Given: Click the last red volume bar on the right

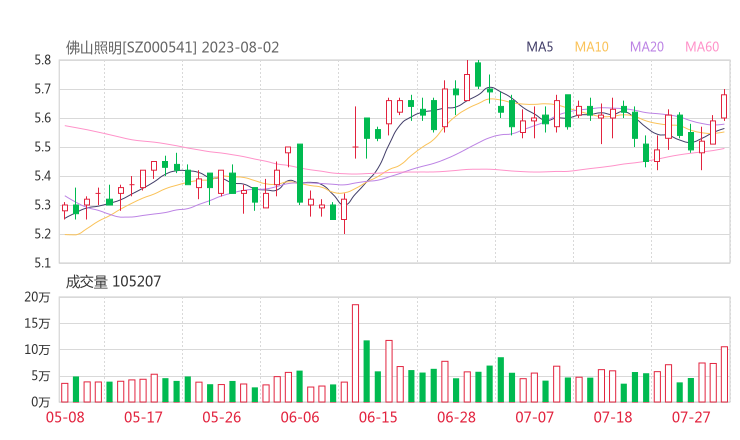Looking at the screenshot, I should tap(724, 374).
